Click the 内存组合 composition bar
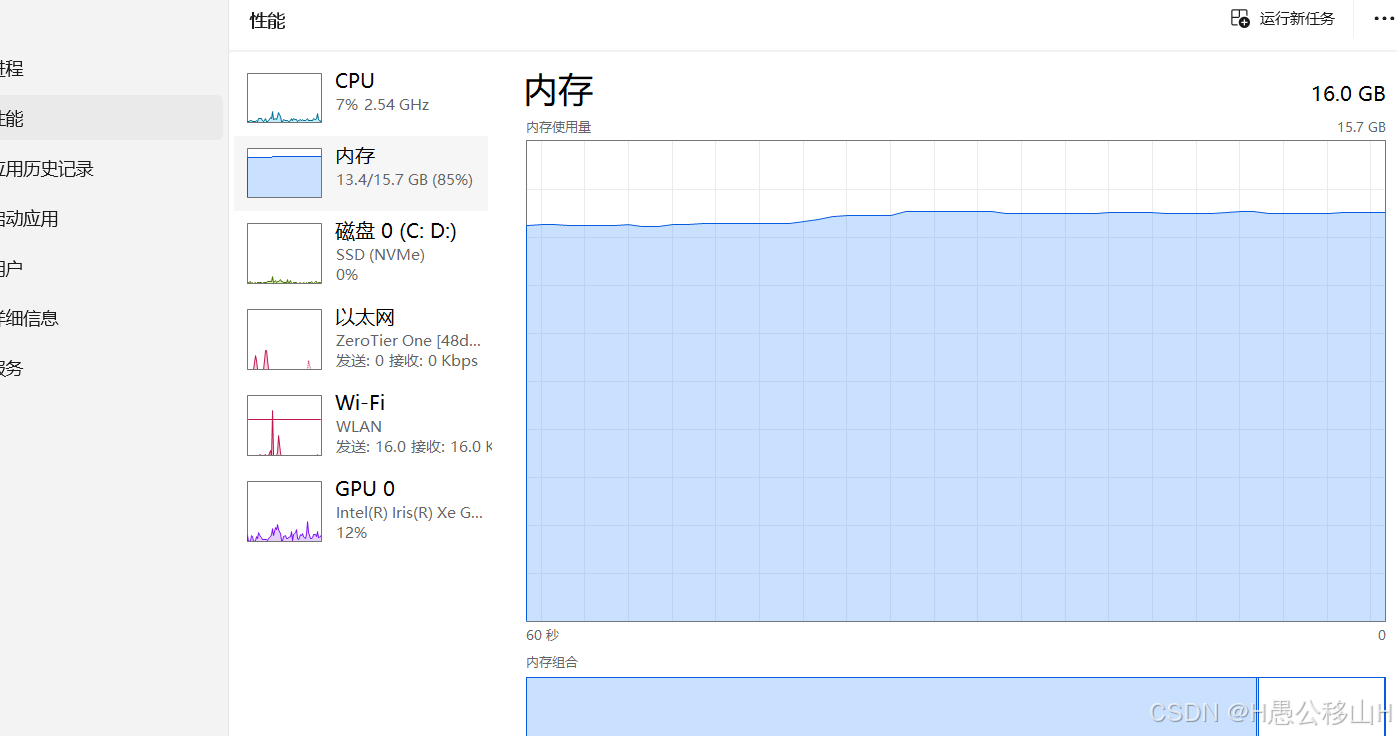This screenshot has height=736, width=1397. pyautogui.click(x=956, y=706)
